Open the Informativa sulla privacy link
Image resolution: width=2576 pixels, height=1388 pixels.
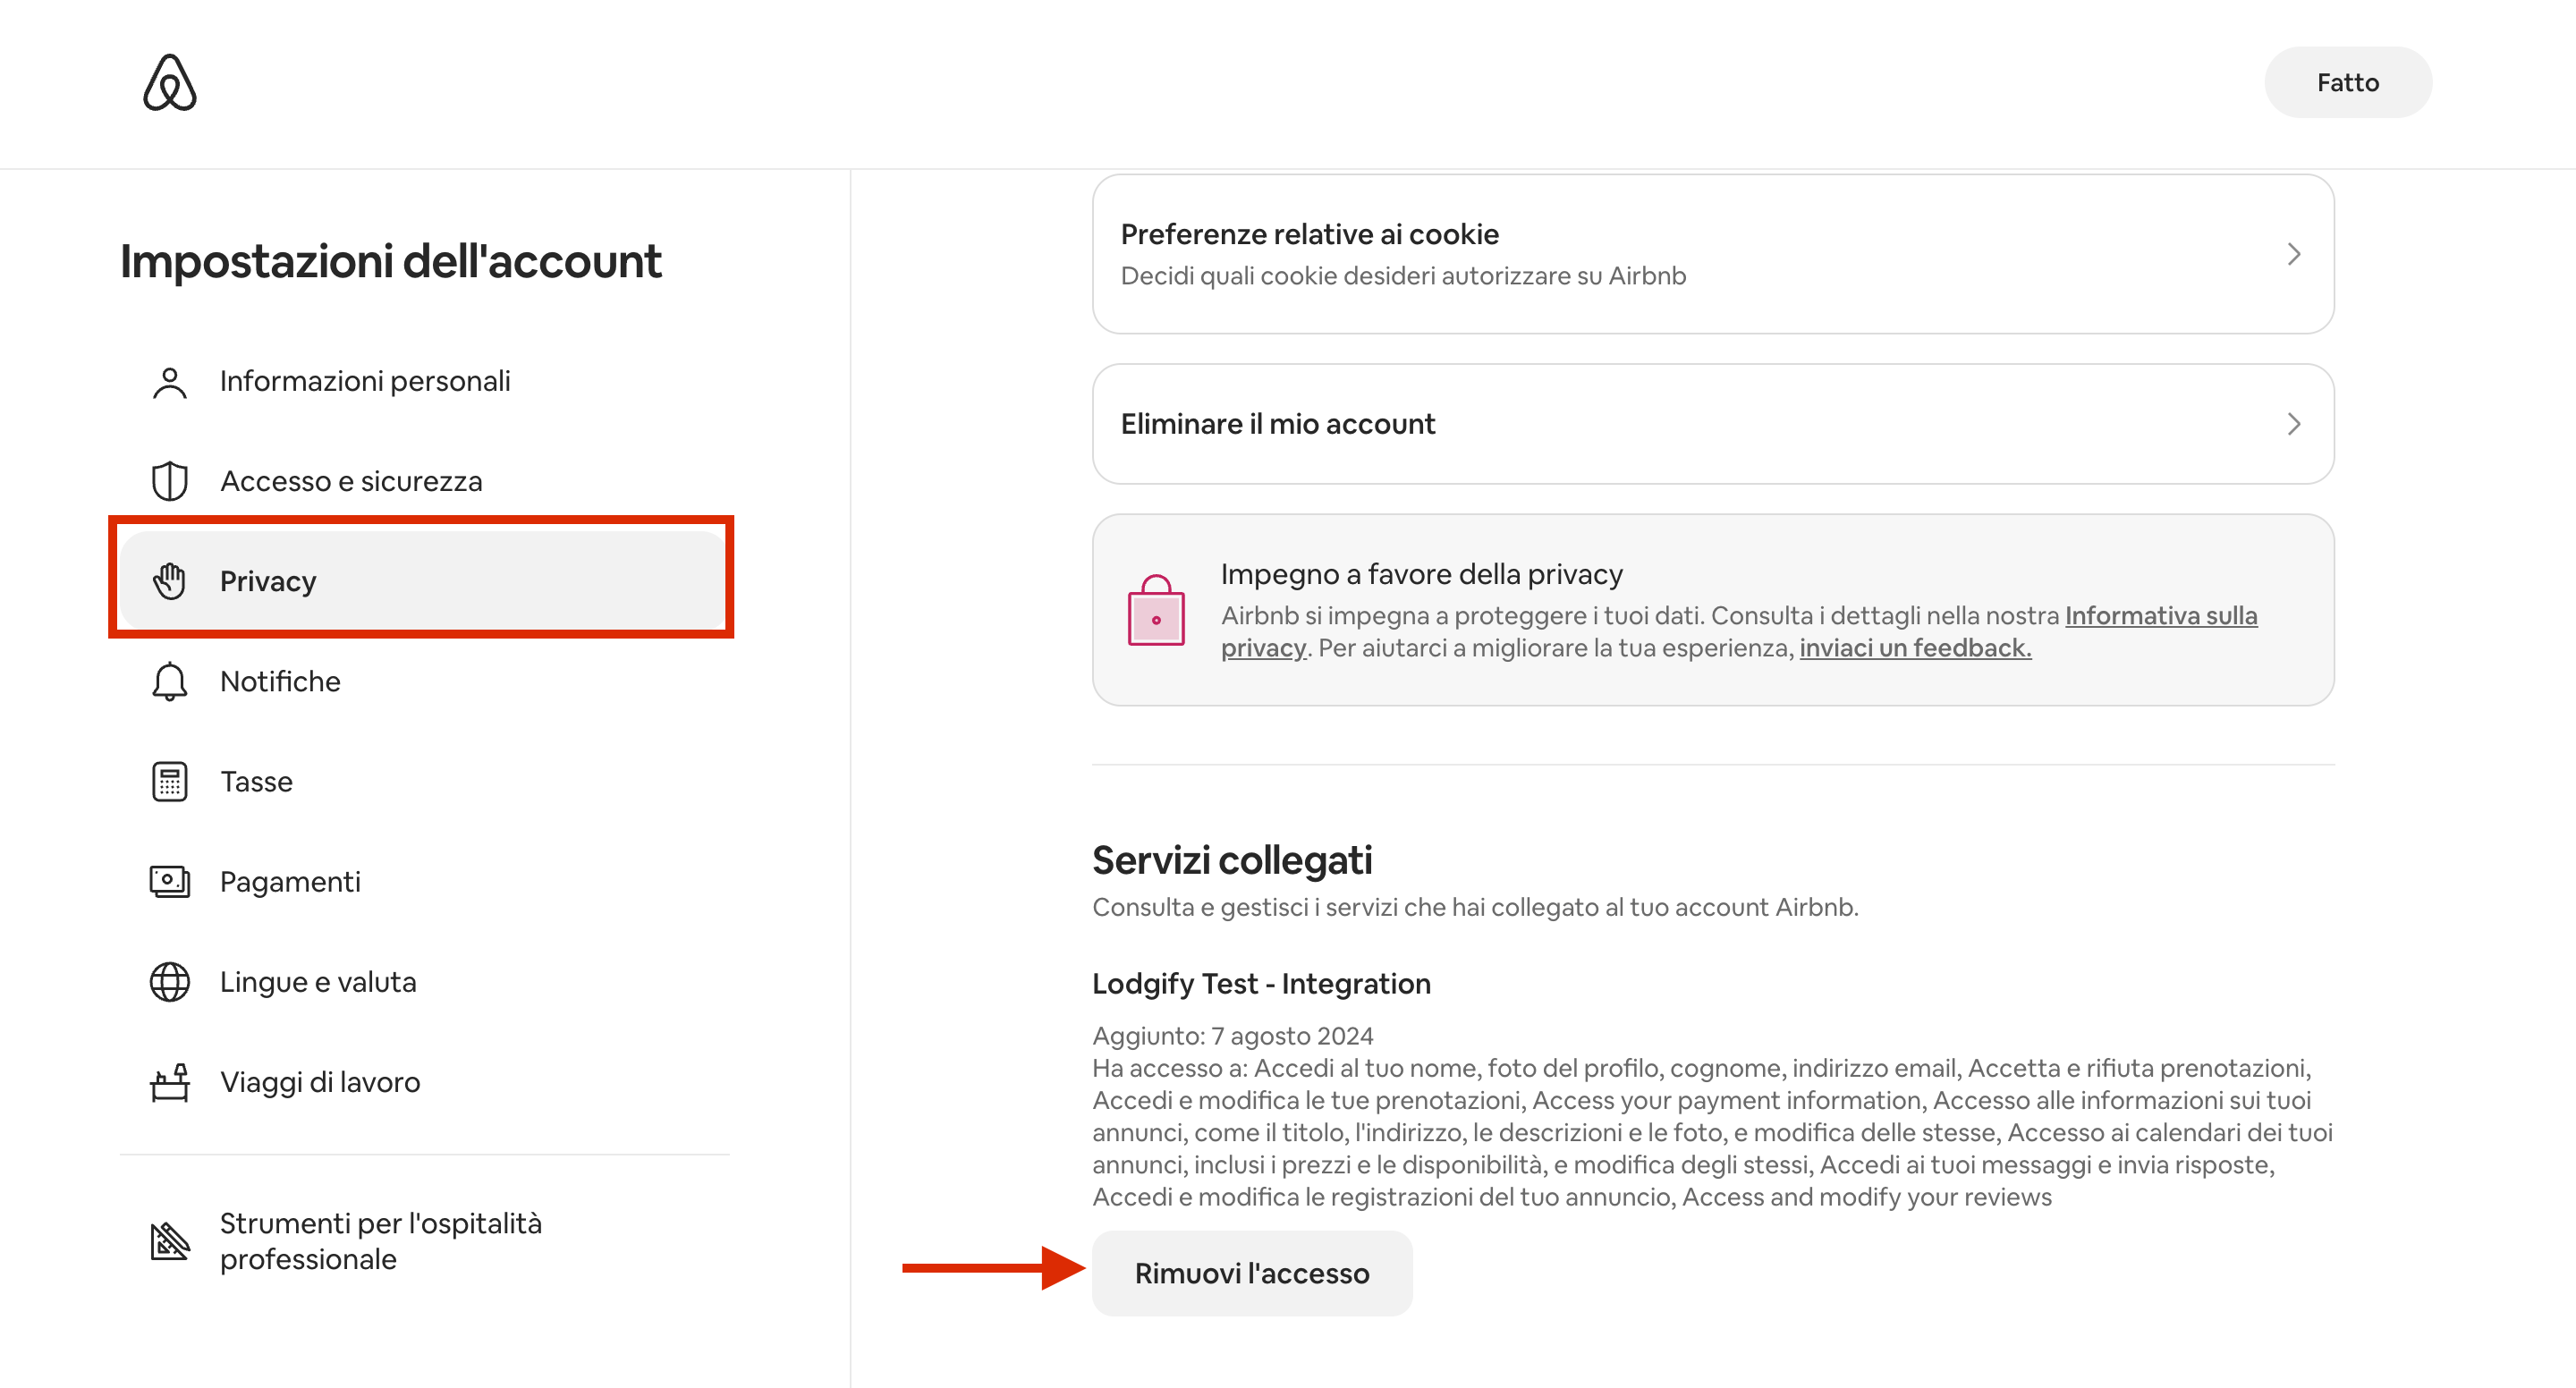click(x=2160, y=615)
